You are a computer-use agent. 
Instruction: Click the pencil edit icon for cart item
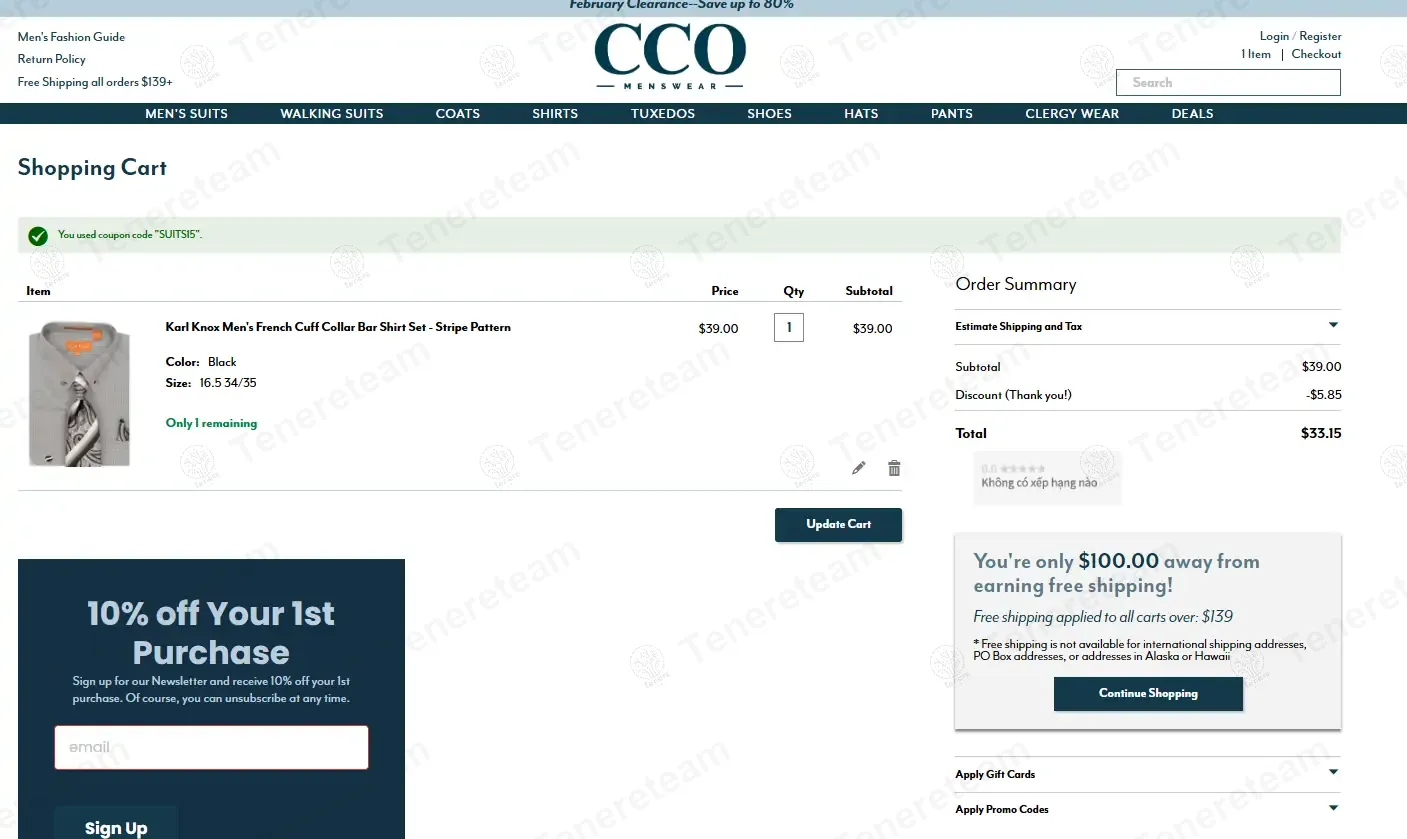coord(858,468)
